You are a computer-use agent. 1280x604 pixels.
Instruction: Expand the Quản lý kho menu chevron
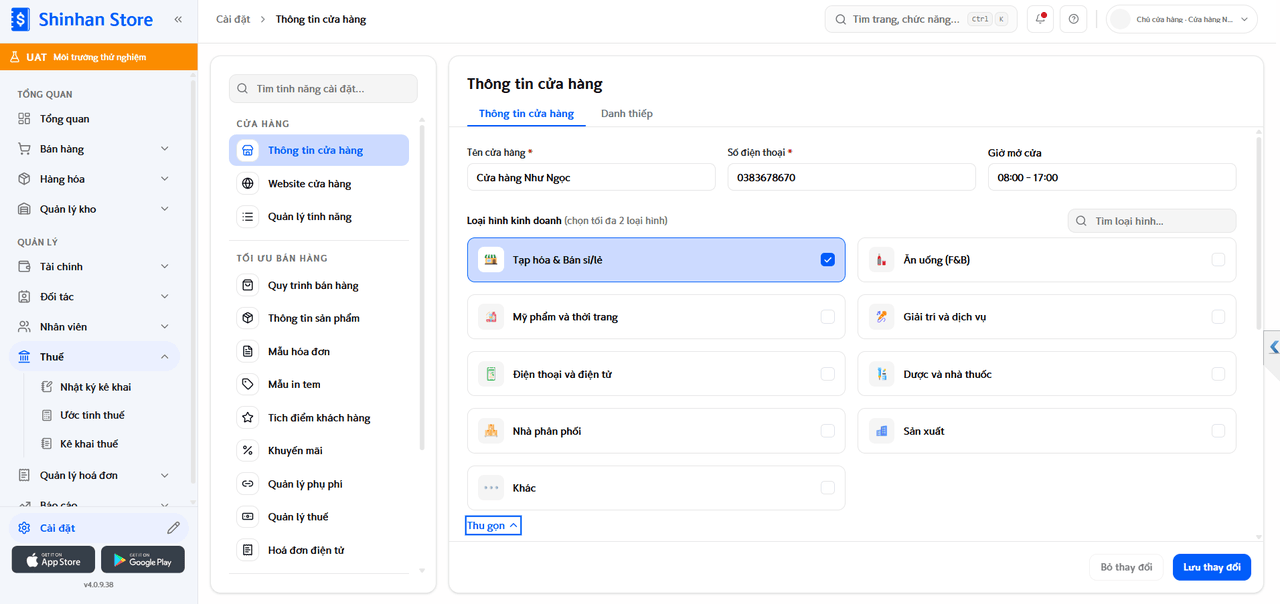pos(165,209)
